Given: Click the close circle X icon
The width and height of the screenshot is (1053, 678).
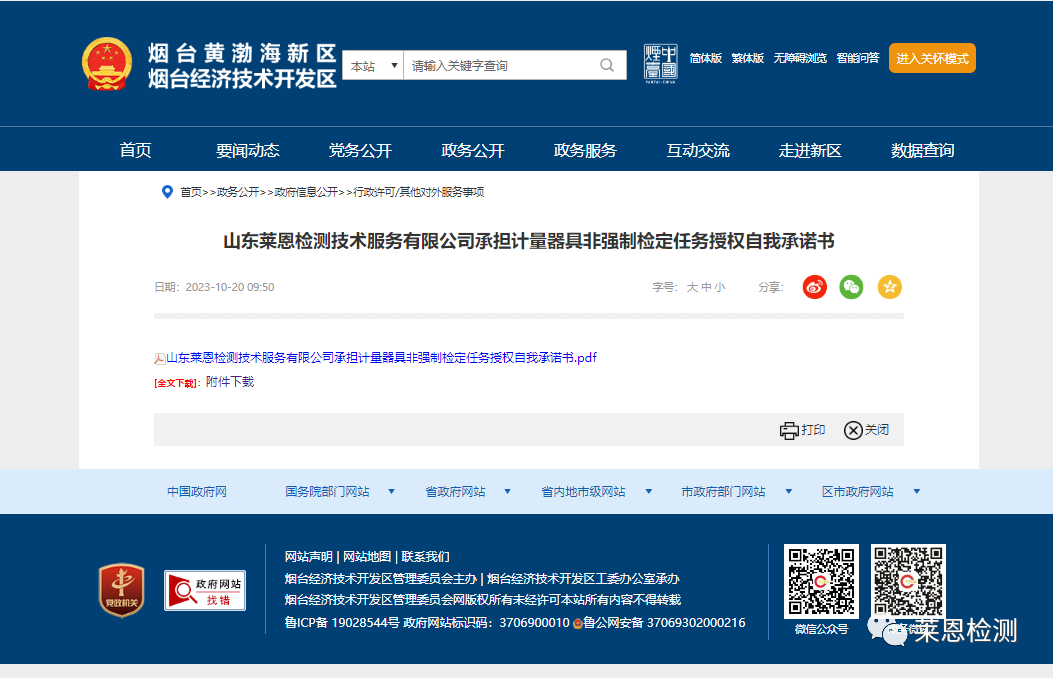Looking at the screenshot, I should coord(853,430).
